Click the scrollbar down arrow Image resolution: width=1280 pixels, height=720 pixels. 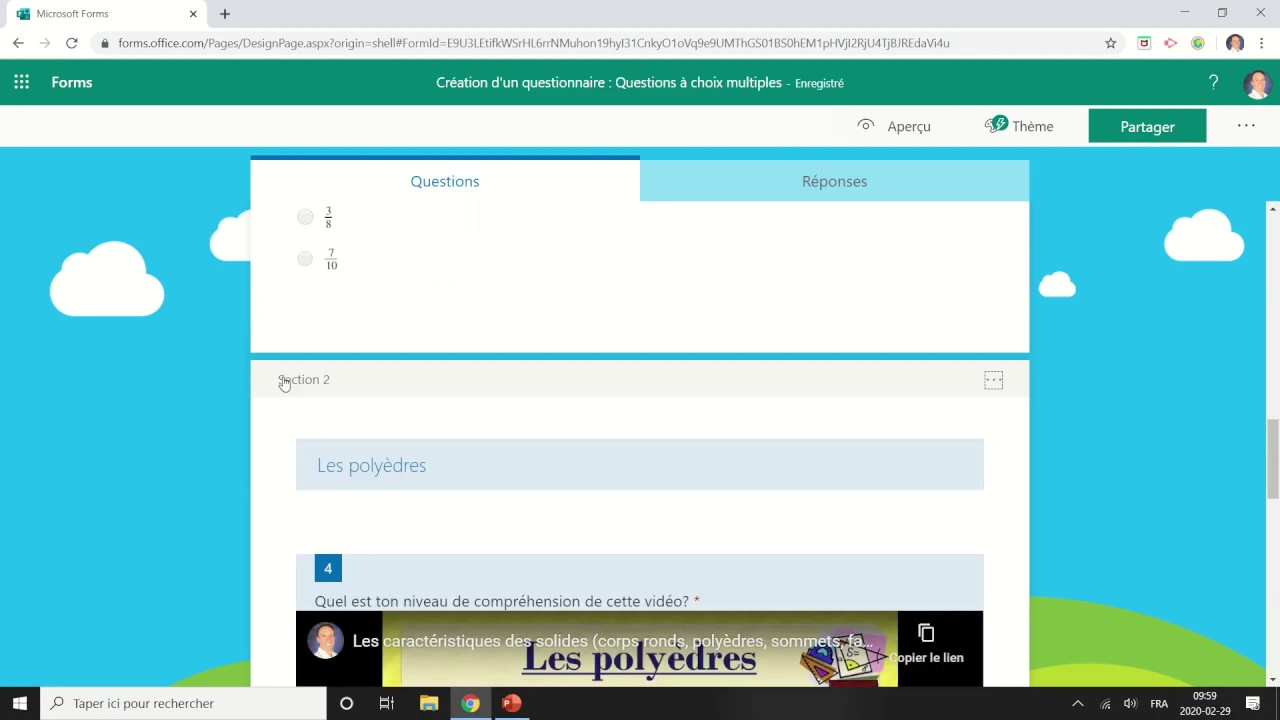tap(1273, 680)
